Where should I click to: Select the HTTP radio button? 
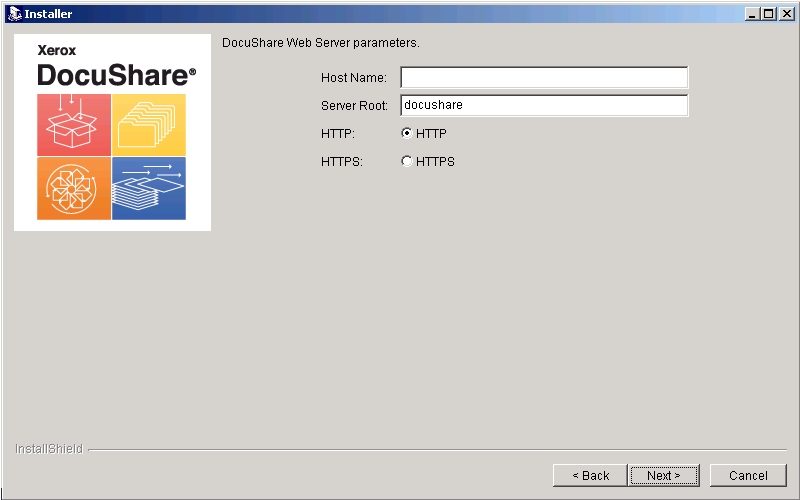407,133
